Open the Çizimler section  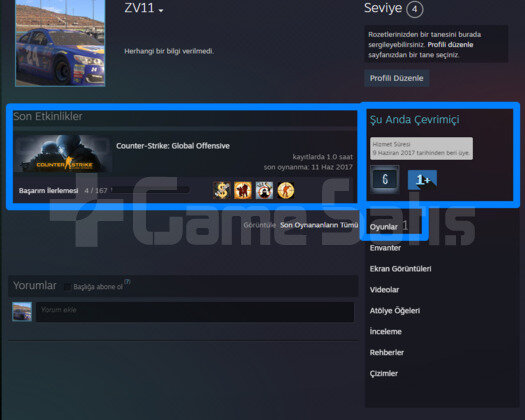(x=384, y=373)
